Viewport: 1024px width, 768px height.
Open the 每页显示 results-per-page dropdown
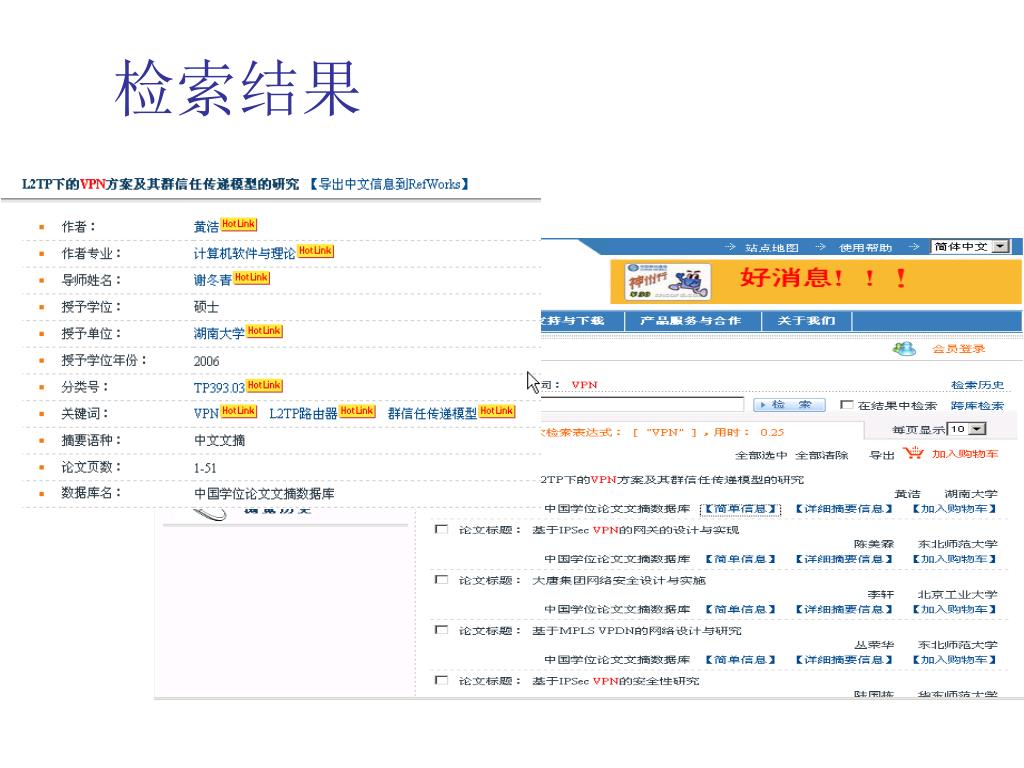(x=967, y=429)
